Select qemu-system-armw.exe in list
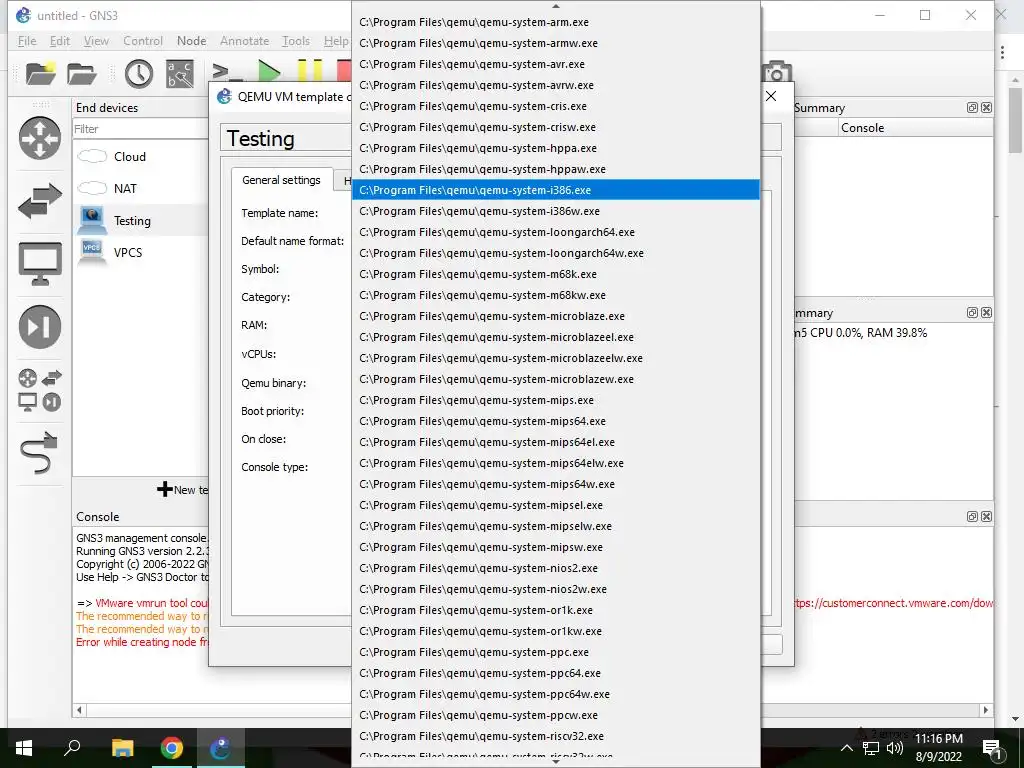The image size is (1024, 768). coord(556,43)
